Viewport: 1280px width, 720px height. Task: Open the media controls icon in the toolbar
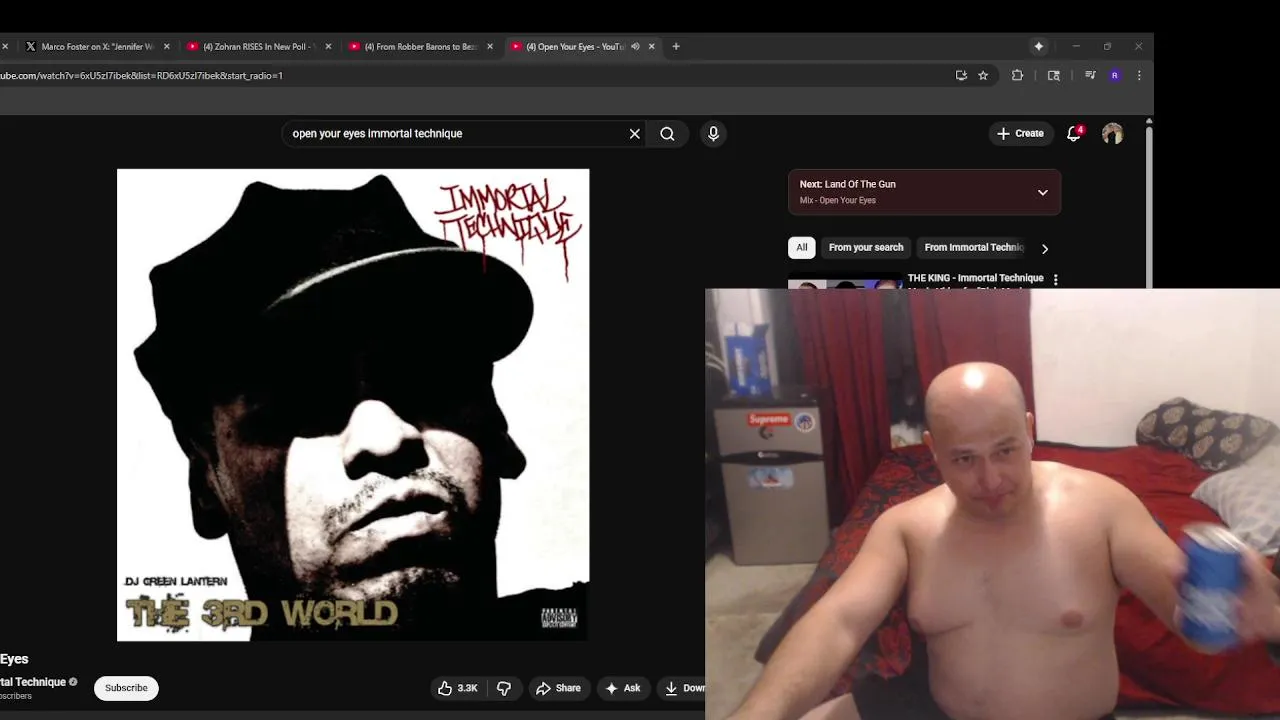(x=1090, y=75)
